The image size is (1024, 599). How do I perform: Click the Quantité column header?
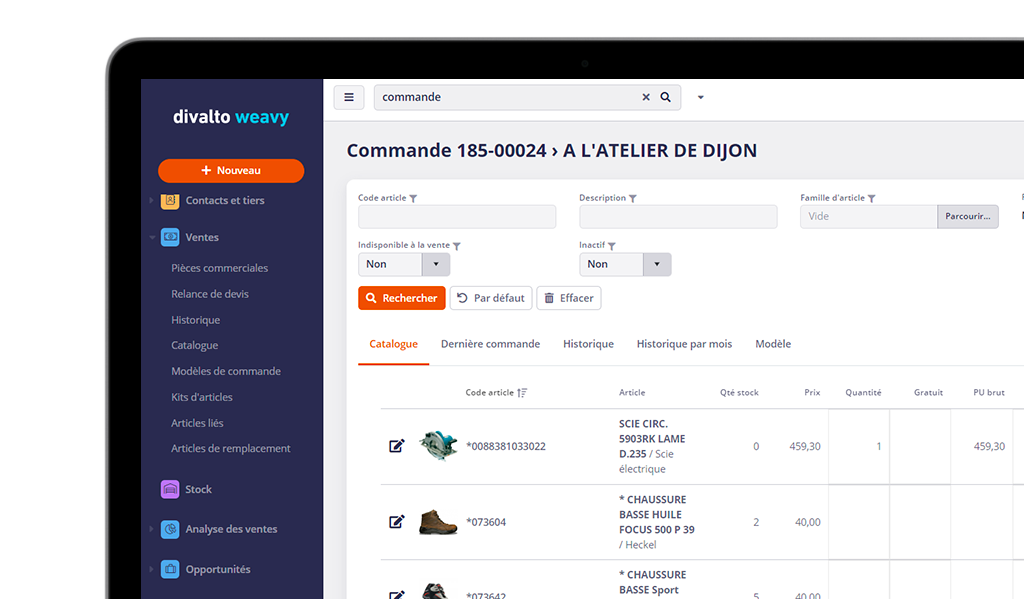click(863, 393)
